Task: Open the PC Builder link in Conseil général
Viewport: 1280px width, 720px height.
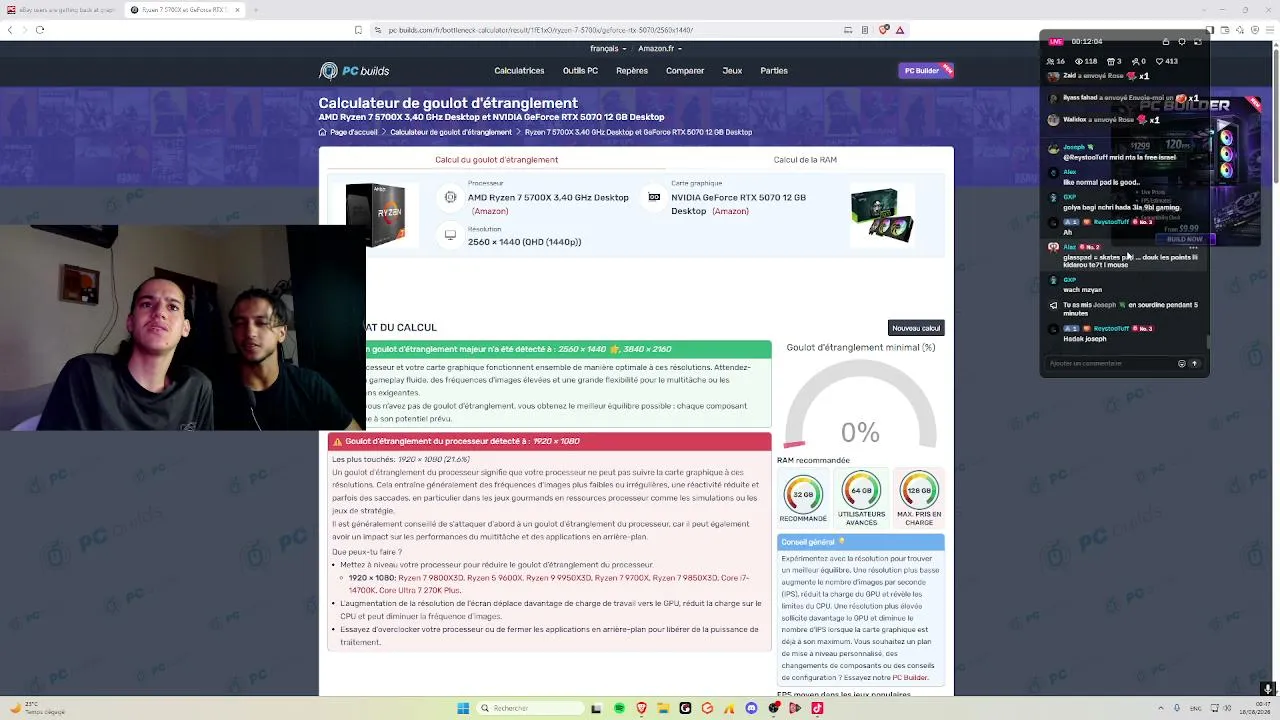Action: click(x=909, y=678)
